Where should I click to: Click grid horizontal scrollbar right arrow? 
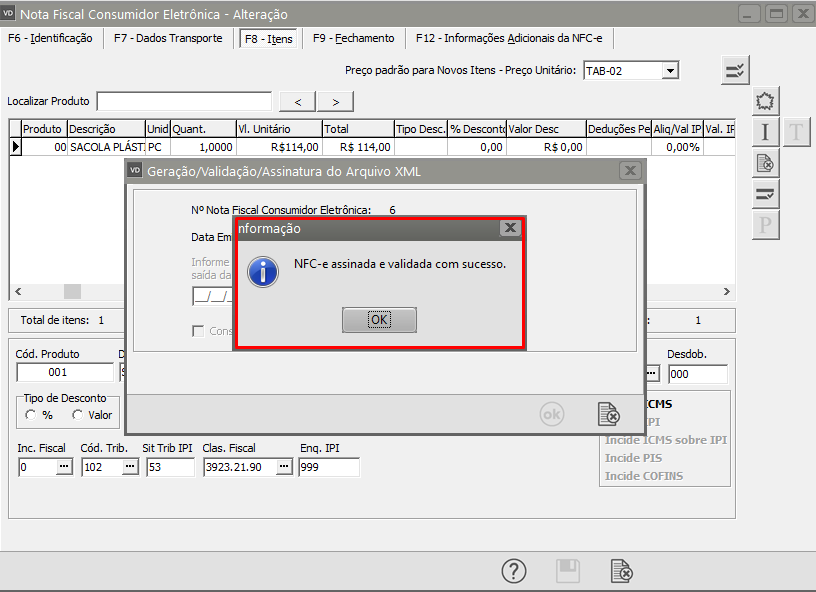[x=726, y=291]
